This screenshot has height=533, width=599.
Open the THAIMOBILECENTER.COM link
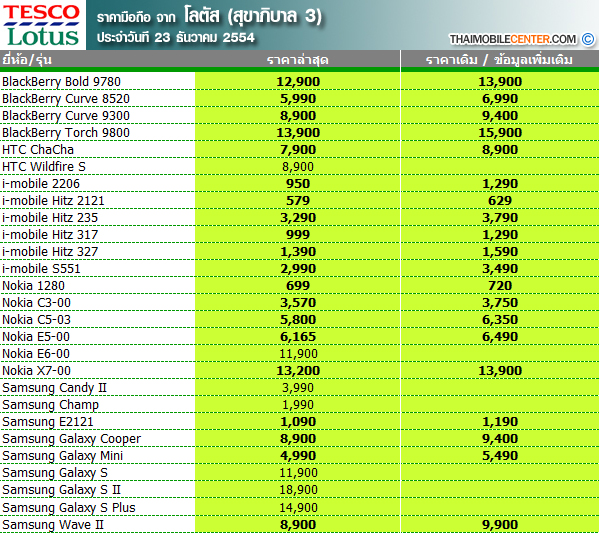pyautogui.click(x=513, y=39)
